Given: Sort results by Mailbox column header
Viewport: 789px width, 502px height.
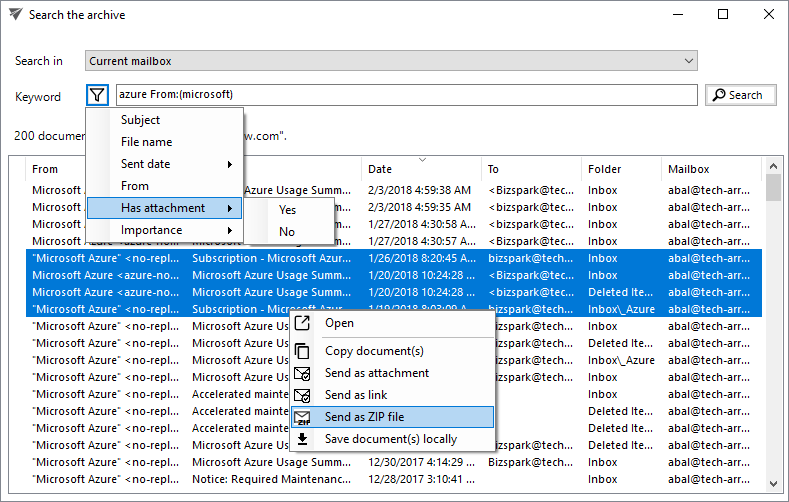Looking at the screenshot, I should (x=688, y=169).
